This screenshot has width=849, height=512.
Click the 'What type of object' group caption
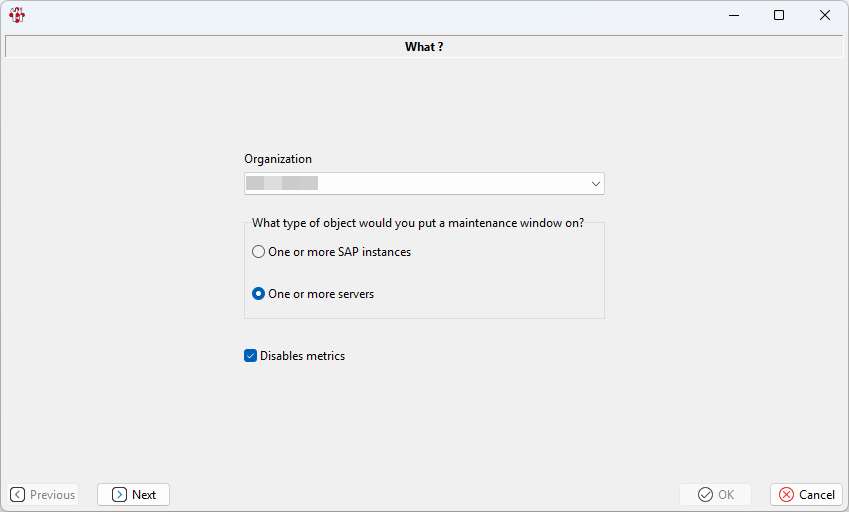tap(418, 223)
